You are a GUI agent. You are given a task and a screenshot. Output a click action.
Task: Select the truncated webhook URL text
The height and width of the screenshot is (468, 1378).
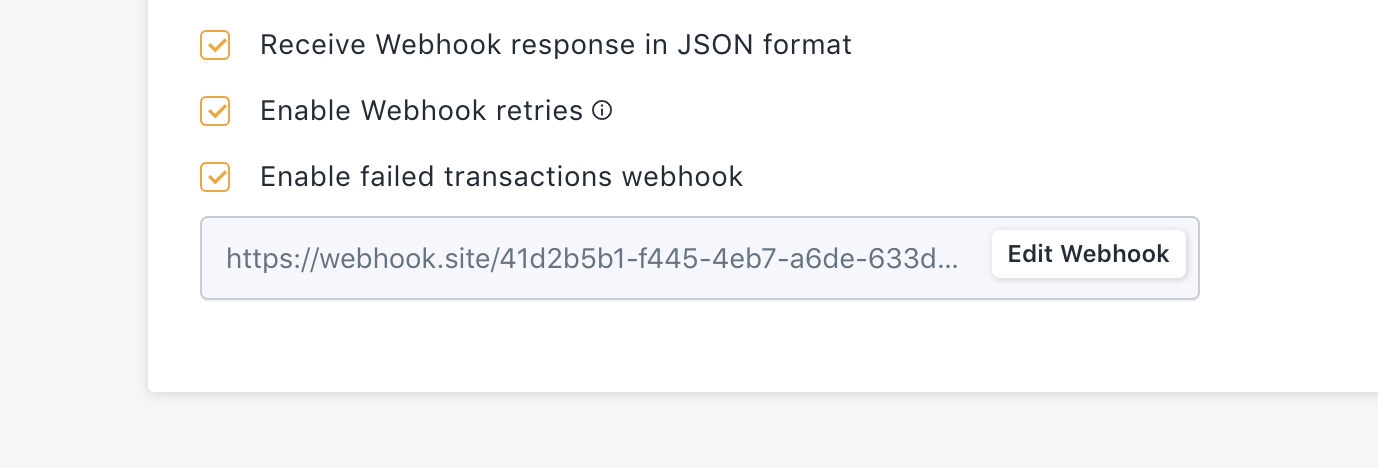click(x=592, y=259)
